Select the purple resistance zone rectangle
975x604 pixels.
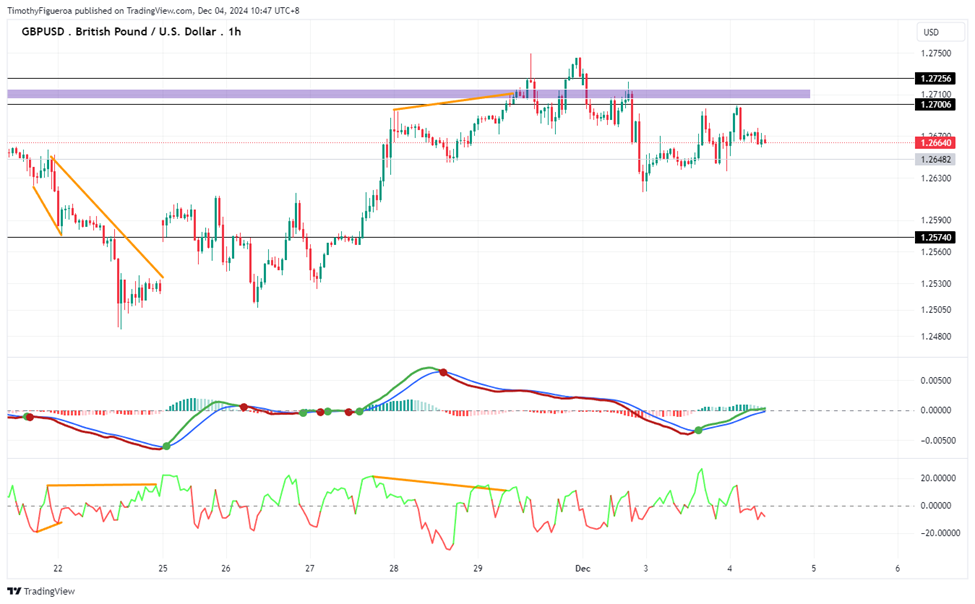click(x=409, y=94)
